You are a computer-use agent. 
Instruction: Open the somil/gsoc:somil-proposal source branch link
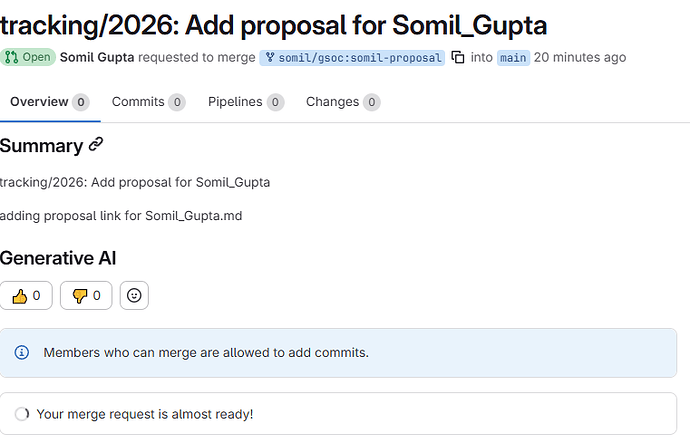pyautogui.click(x=352, y=58)
